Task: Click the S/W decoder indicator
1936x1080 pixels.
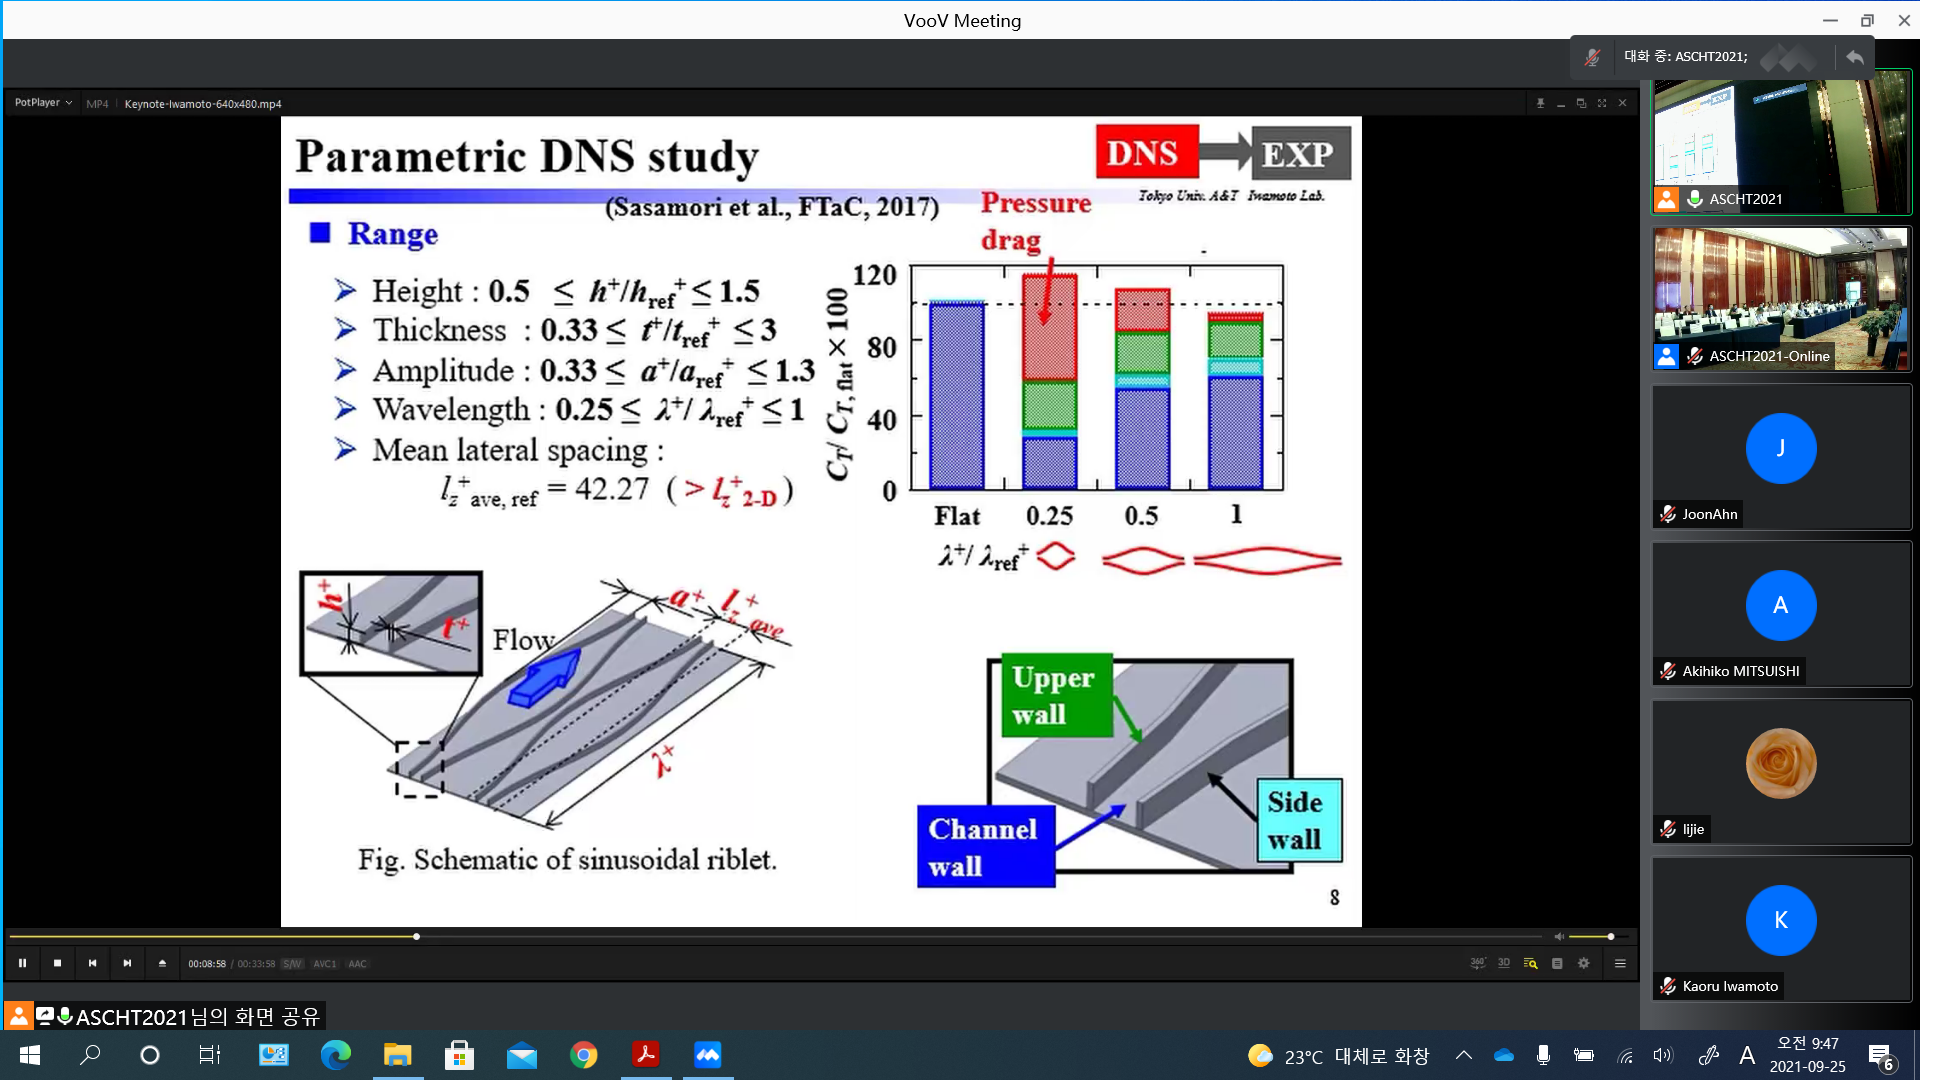Action: pyautogui.click(x=292, y=964)
